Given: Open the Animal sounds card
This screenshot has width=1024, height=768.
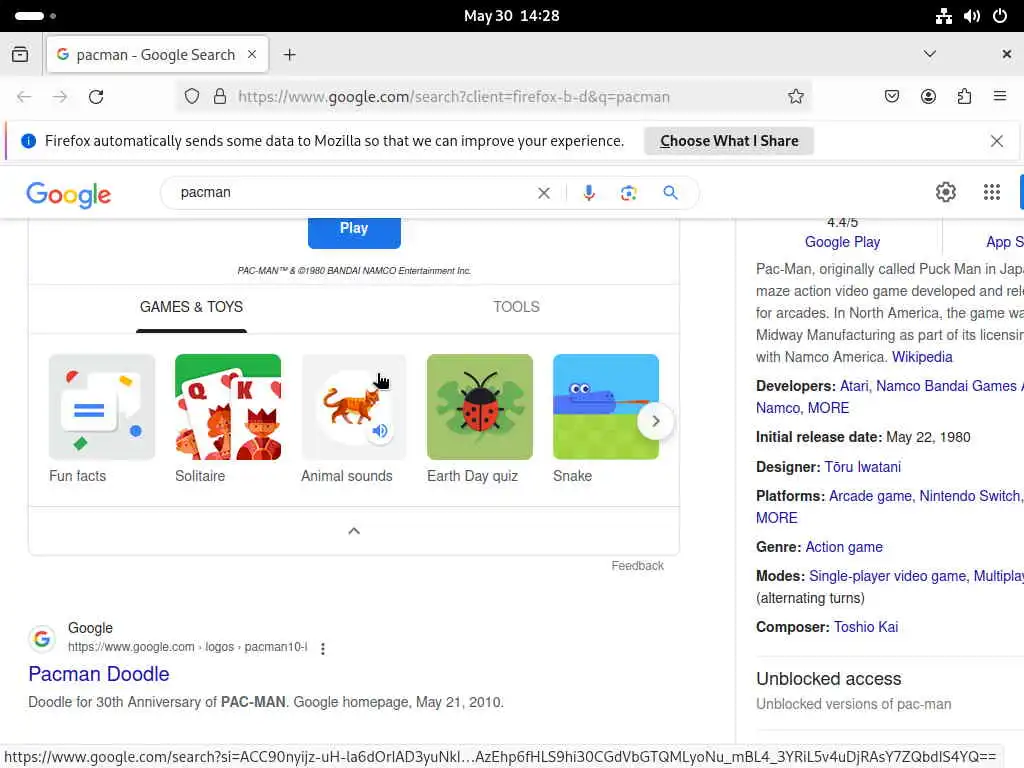Looking at the screenshot, I should [x=354, y=419].
